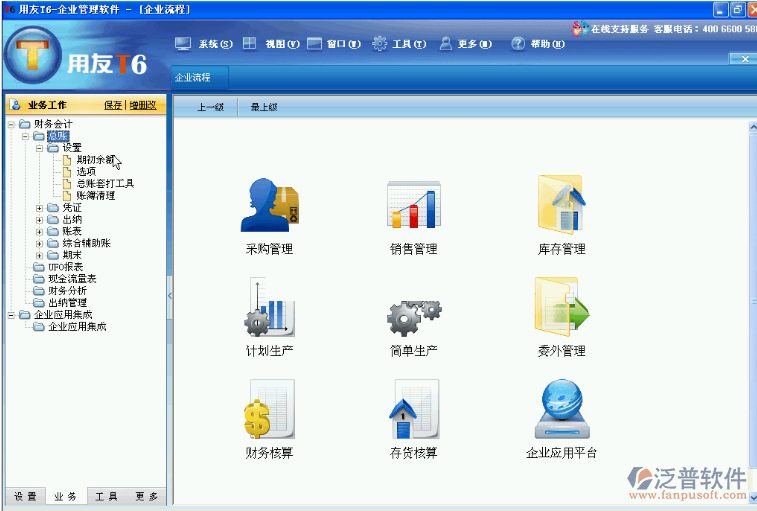Open the 系统(S) menu
757x511 pixels.
[204, 44]
